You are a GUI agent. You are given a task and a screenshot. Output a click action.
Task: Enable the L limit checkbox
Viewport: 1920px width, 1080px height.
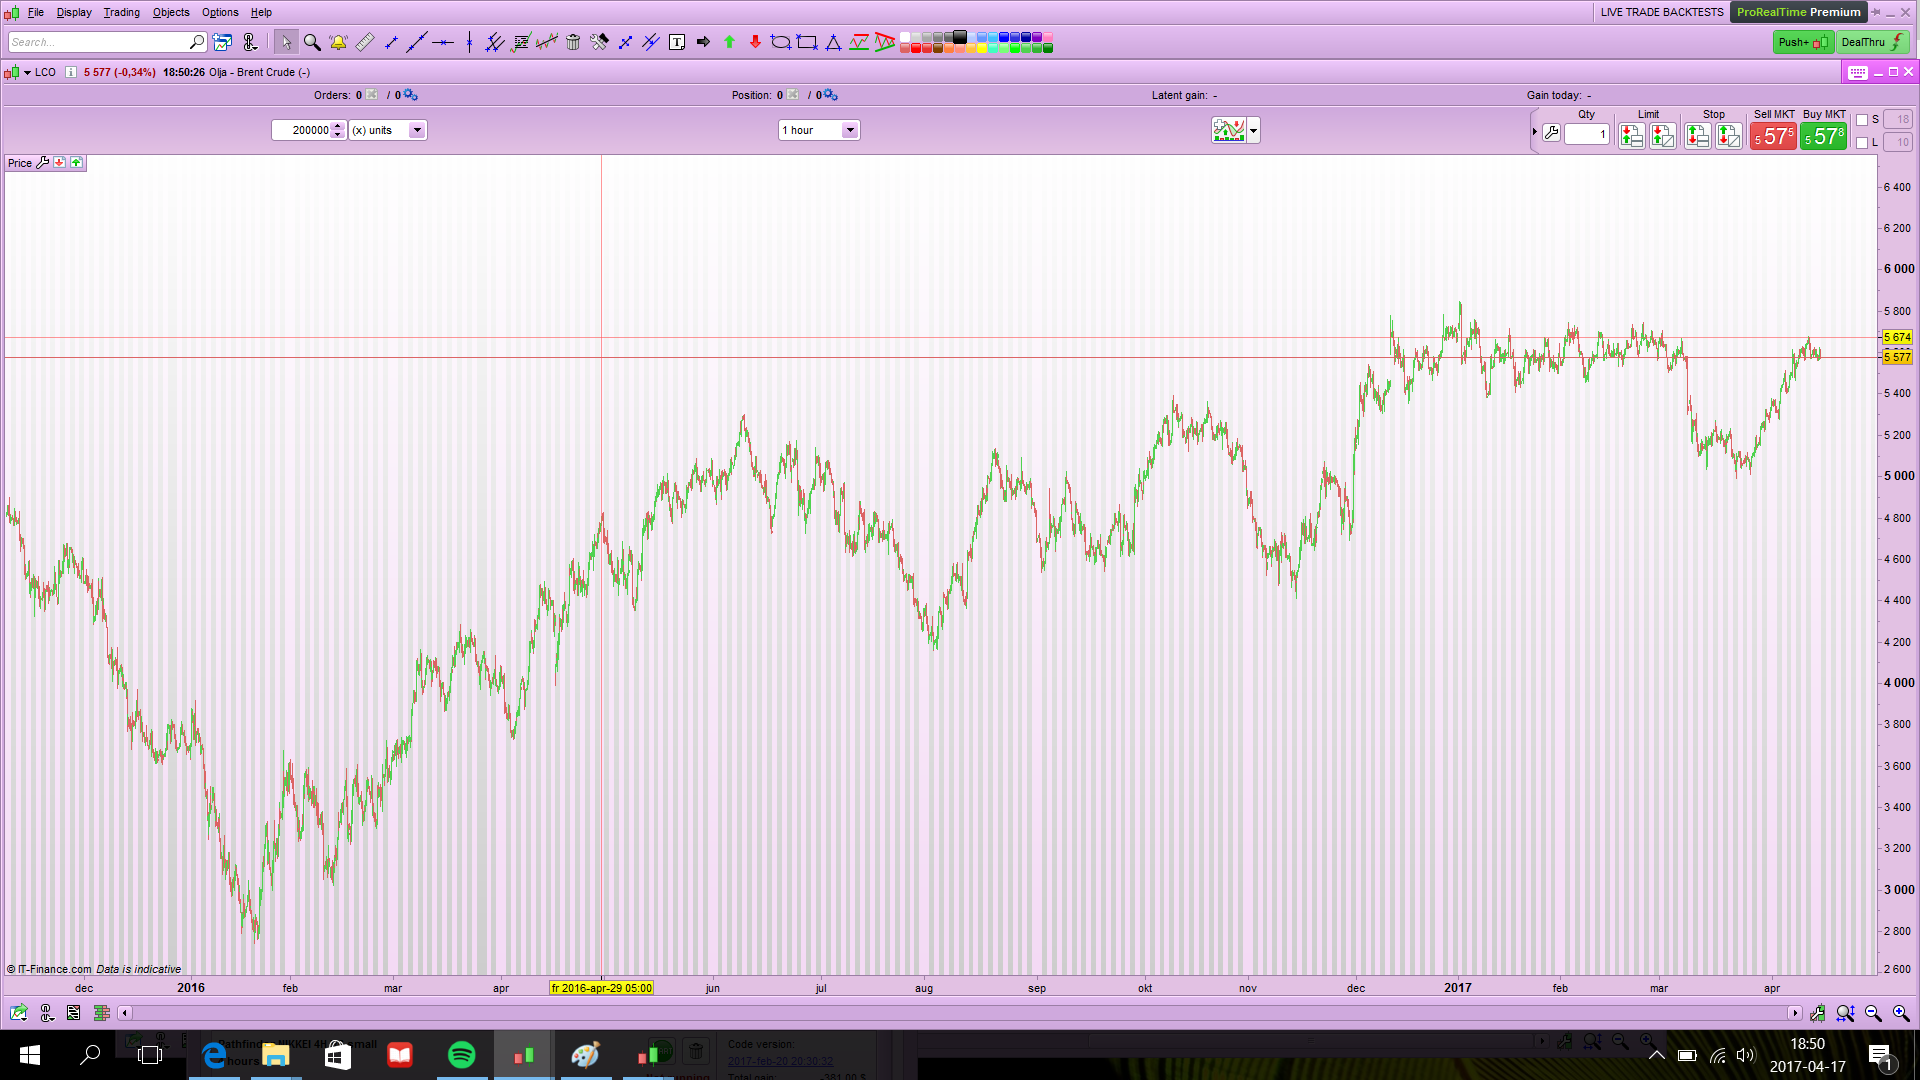1862,143
